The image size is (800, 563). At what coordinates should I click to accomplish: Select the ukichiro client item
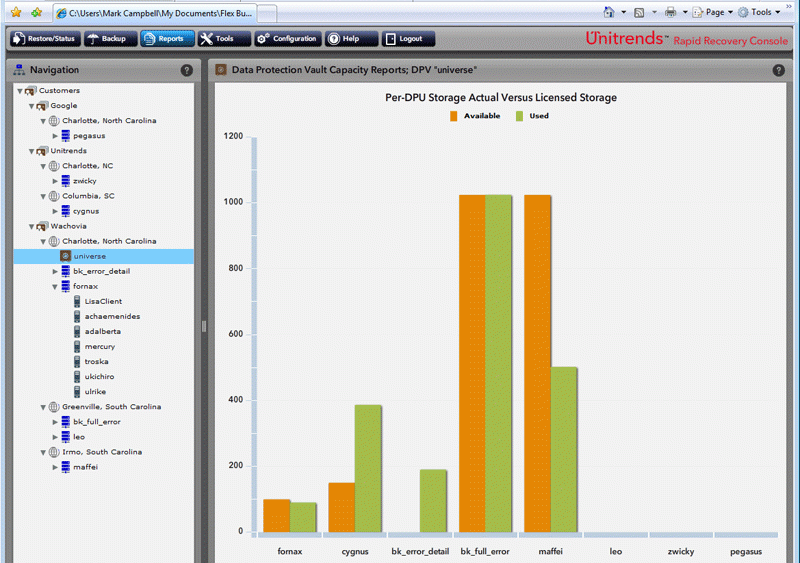(99, 377)
